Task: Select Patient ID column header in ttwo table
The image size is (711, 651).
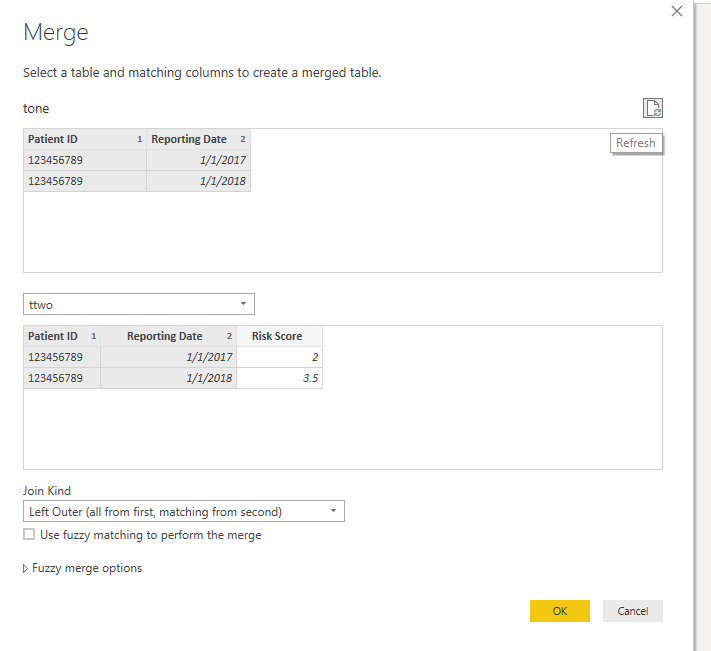Action: coord(62,336)
